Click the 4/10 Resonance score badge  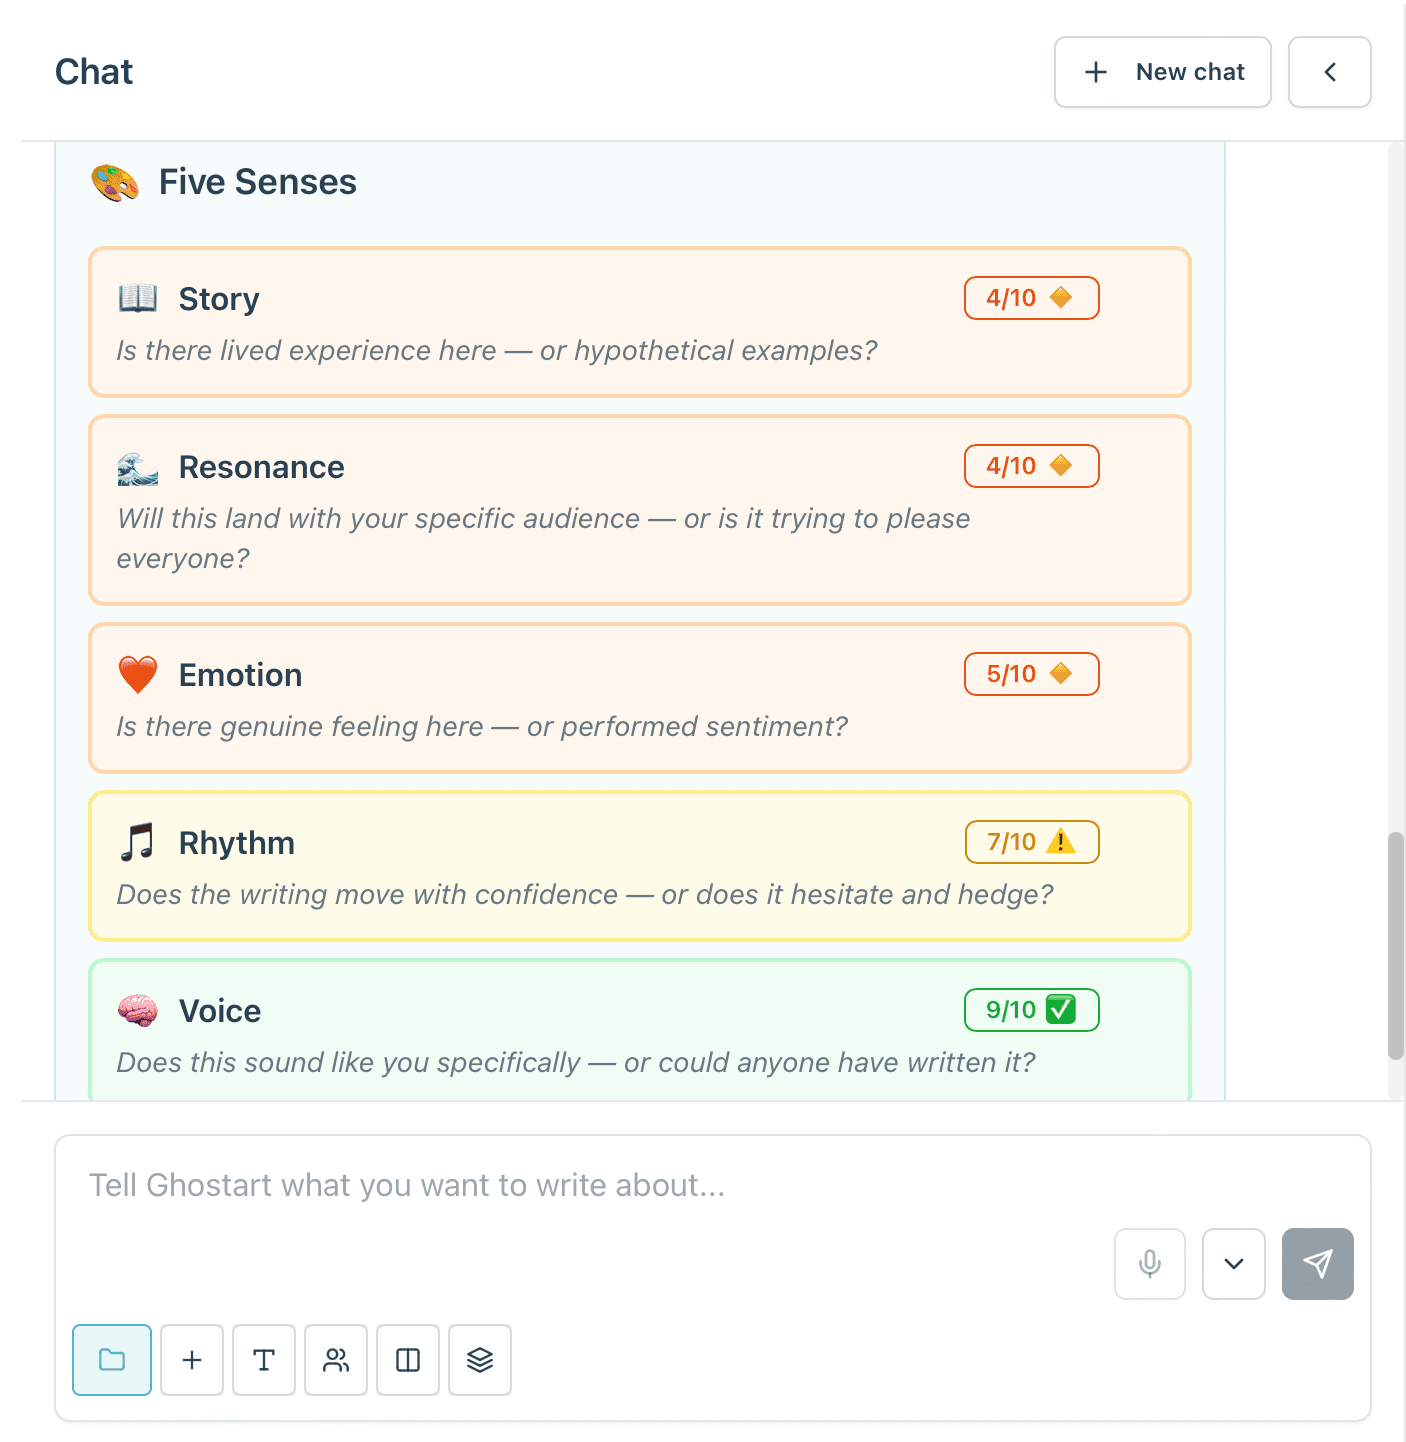pos(1031,465)
